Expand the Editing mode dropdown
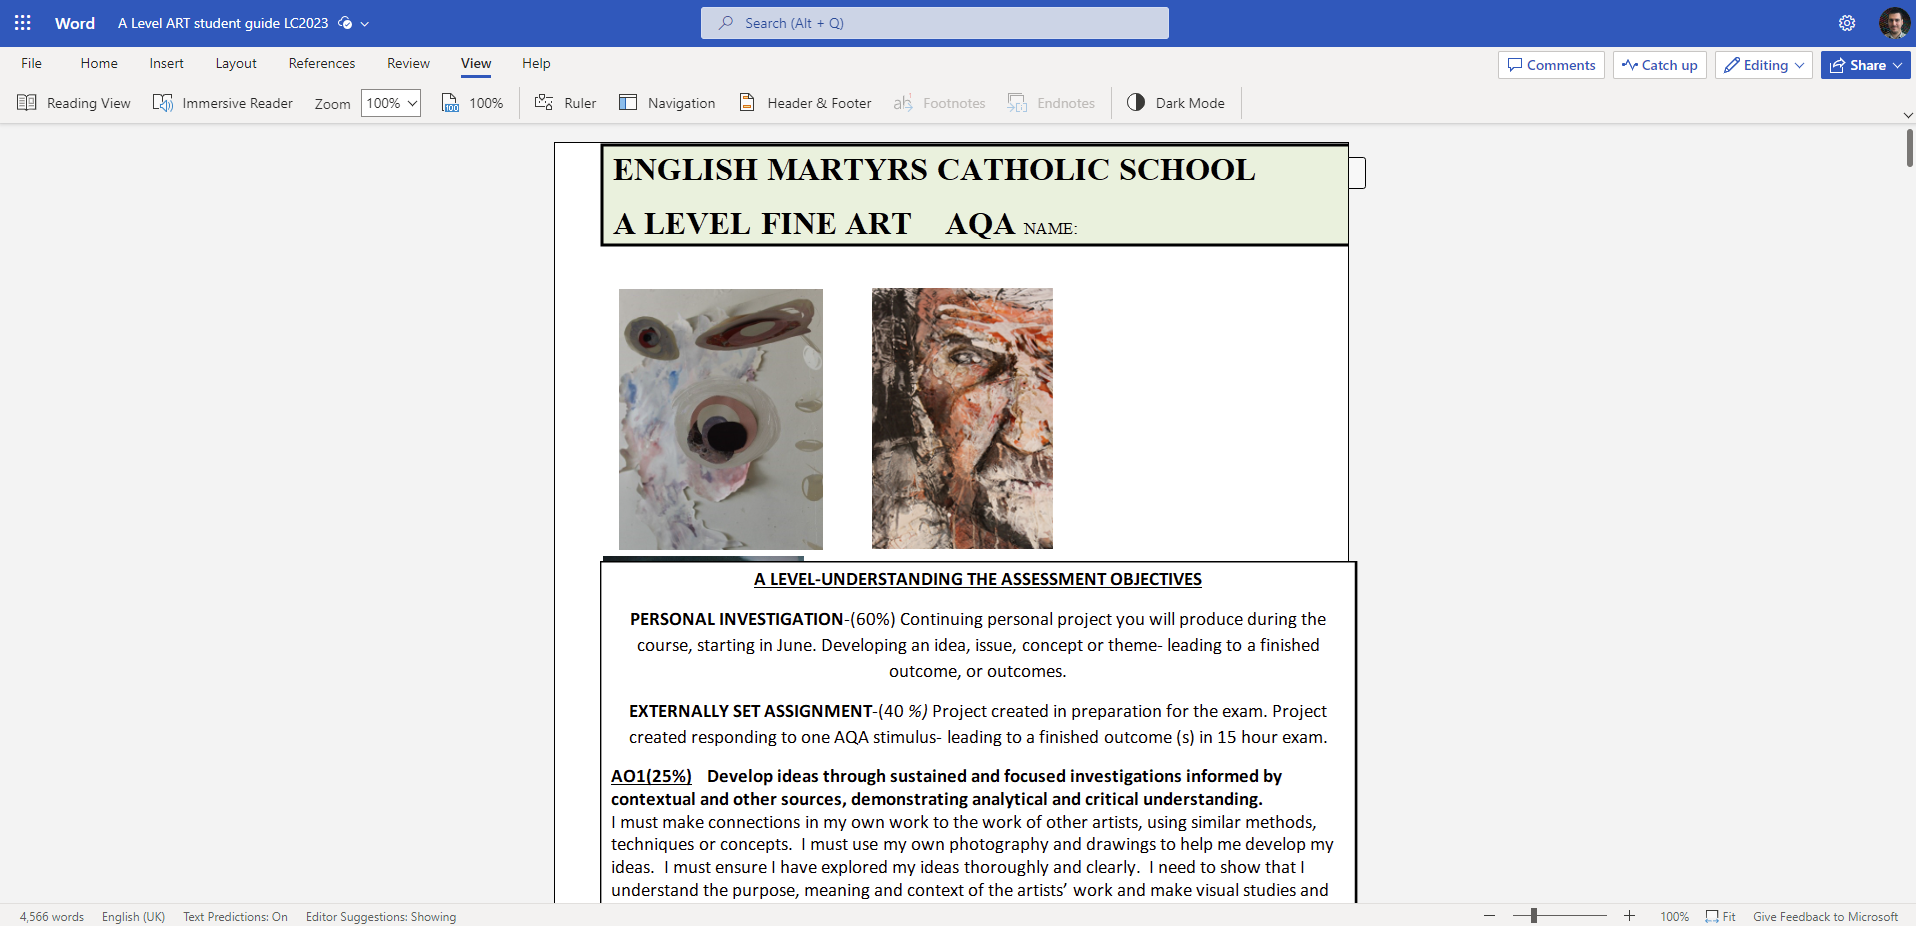This screenshot has height=926, width=1916. (x=1764, y=65)
